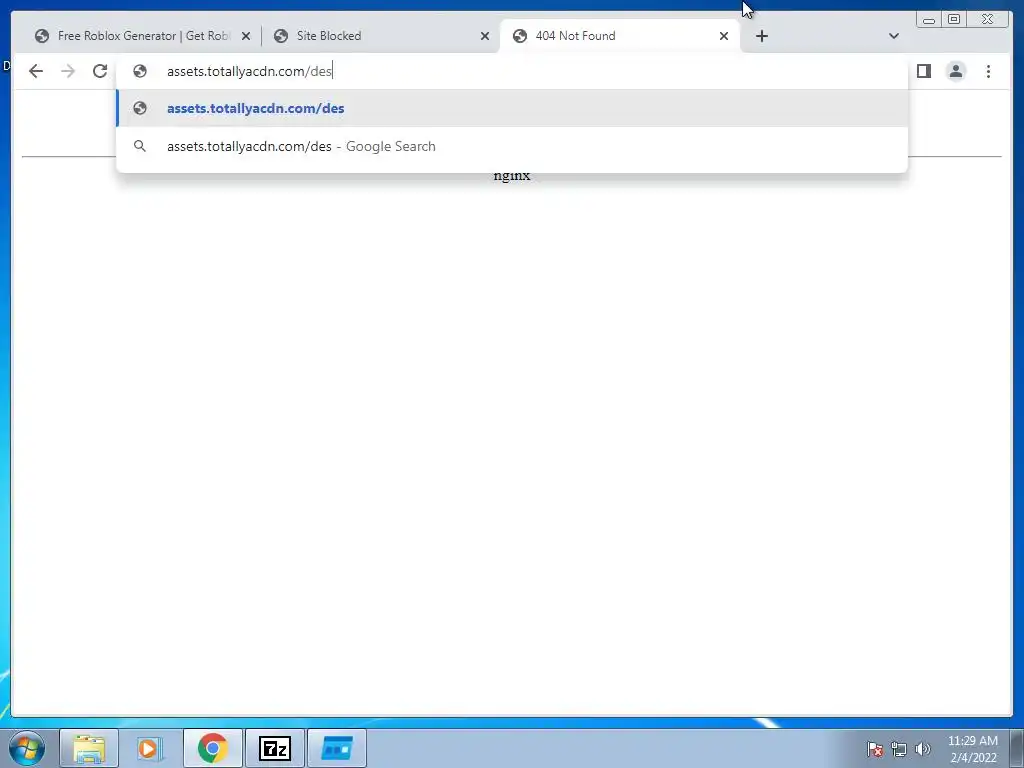Image resolution: width=1024 pixels, height=768 pixels.
Task: Click the network icon in system tray
Action: 899,749
